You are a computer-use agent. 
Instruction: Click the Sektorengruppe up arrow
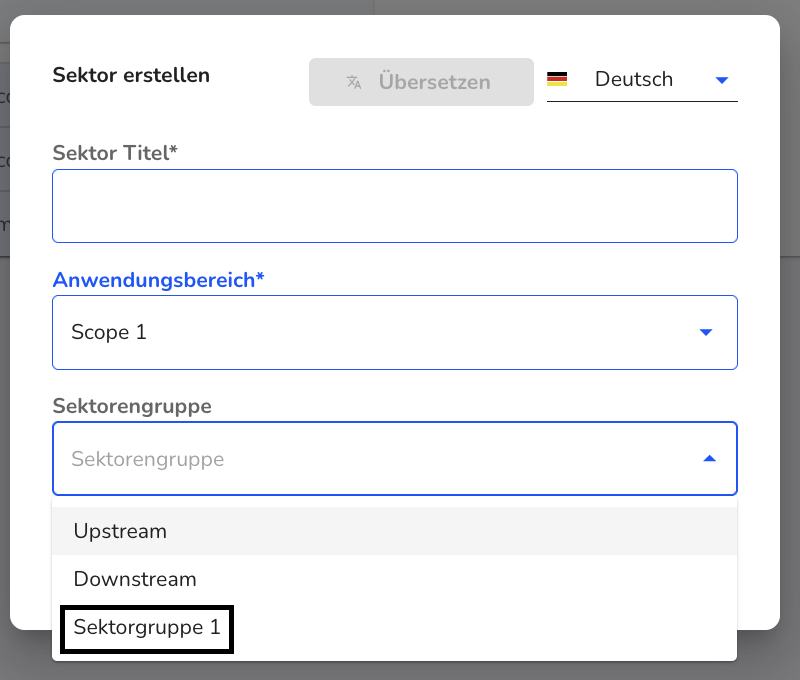[x=709, y=459]
